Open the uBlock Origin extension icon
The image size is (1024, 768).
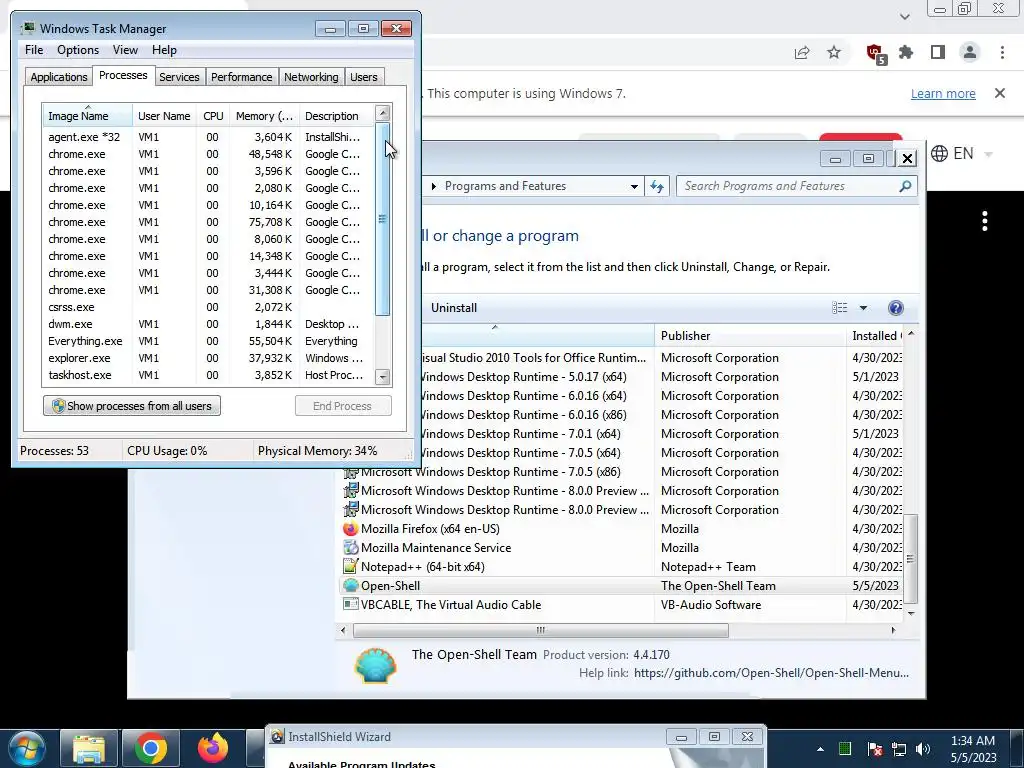[x=875, y=53]
